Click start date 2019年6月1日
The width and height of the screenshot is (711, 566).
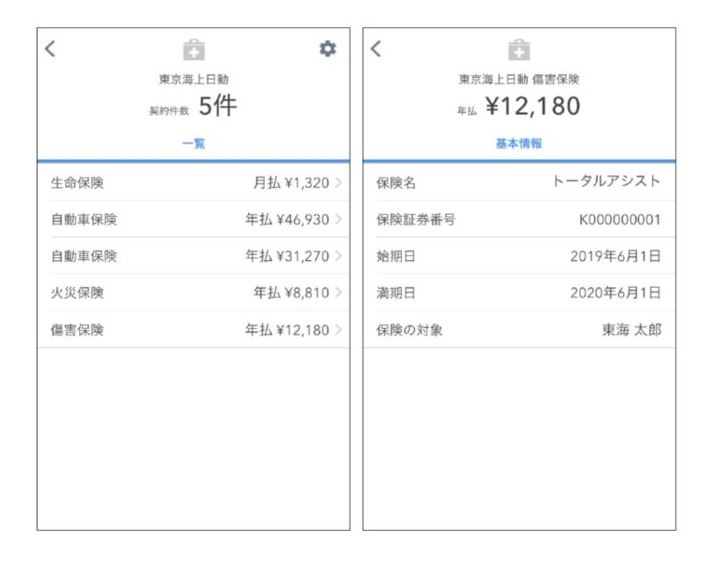pyautogui.click(x=615, y=256)
